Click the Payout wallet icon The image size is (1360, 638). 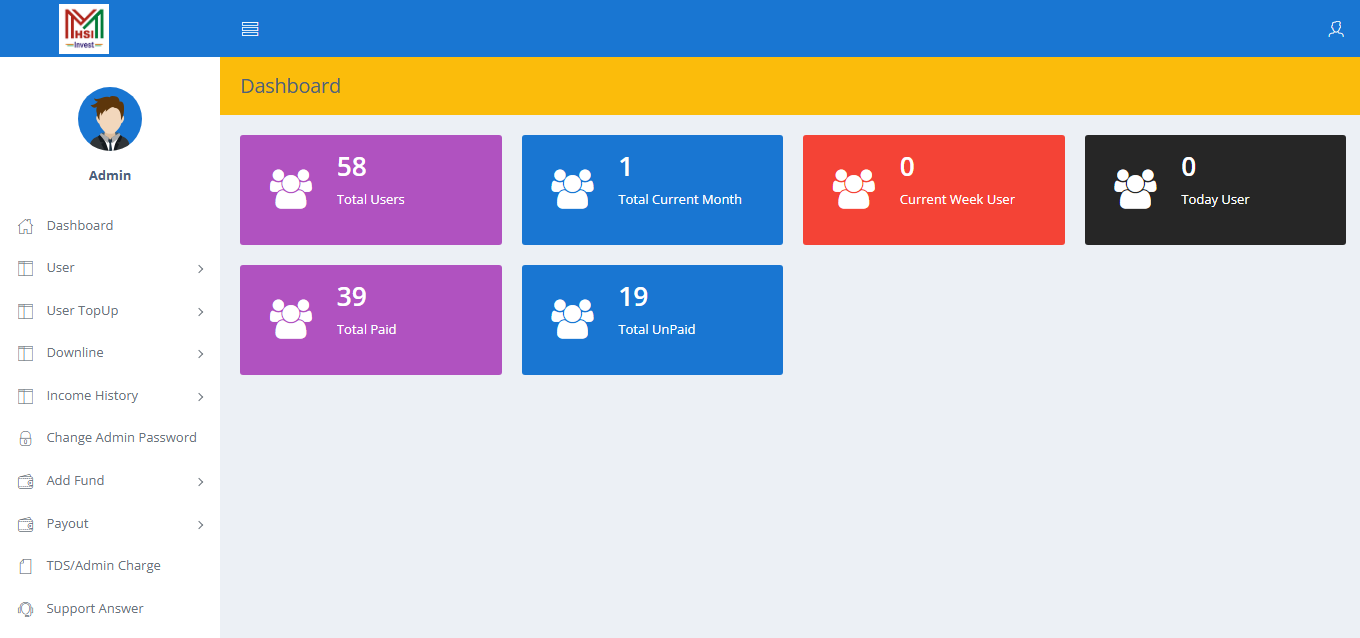pyautogui.click(x=26, y=524)
